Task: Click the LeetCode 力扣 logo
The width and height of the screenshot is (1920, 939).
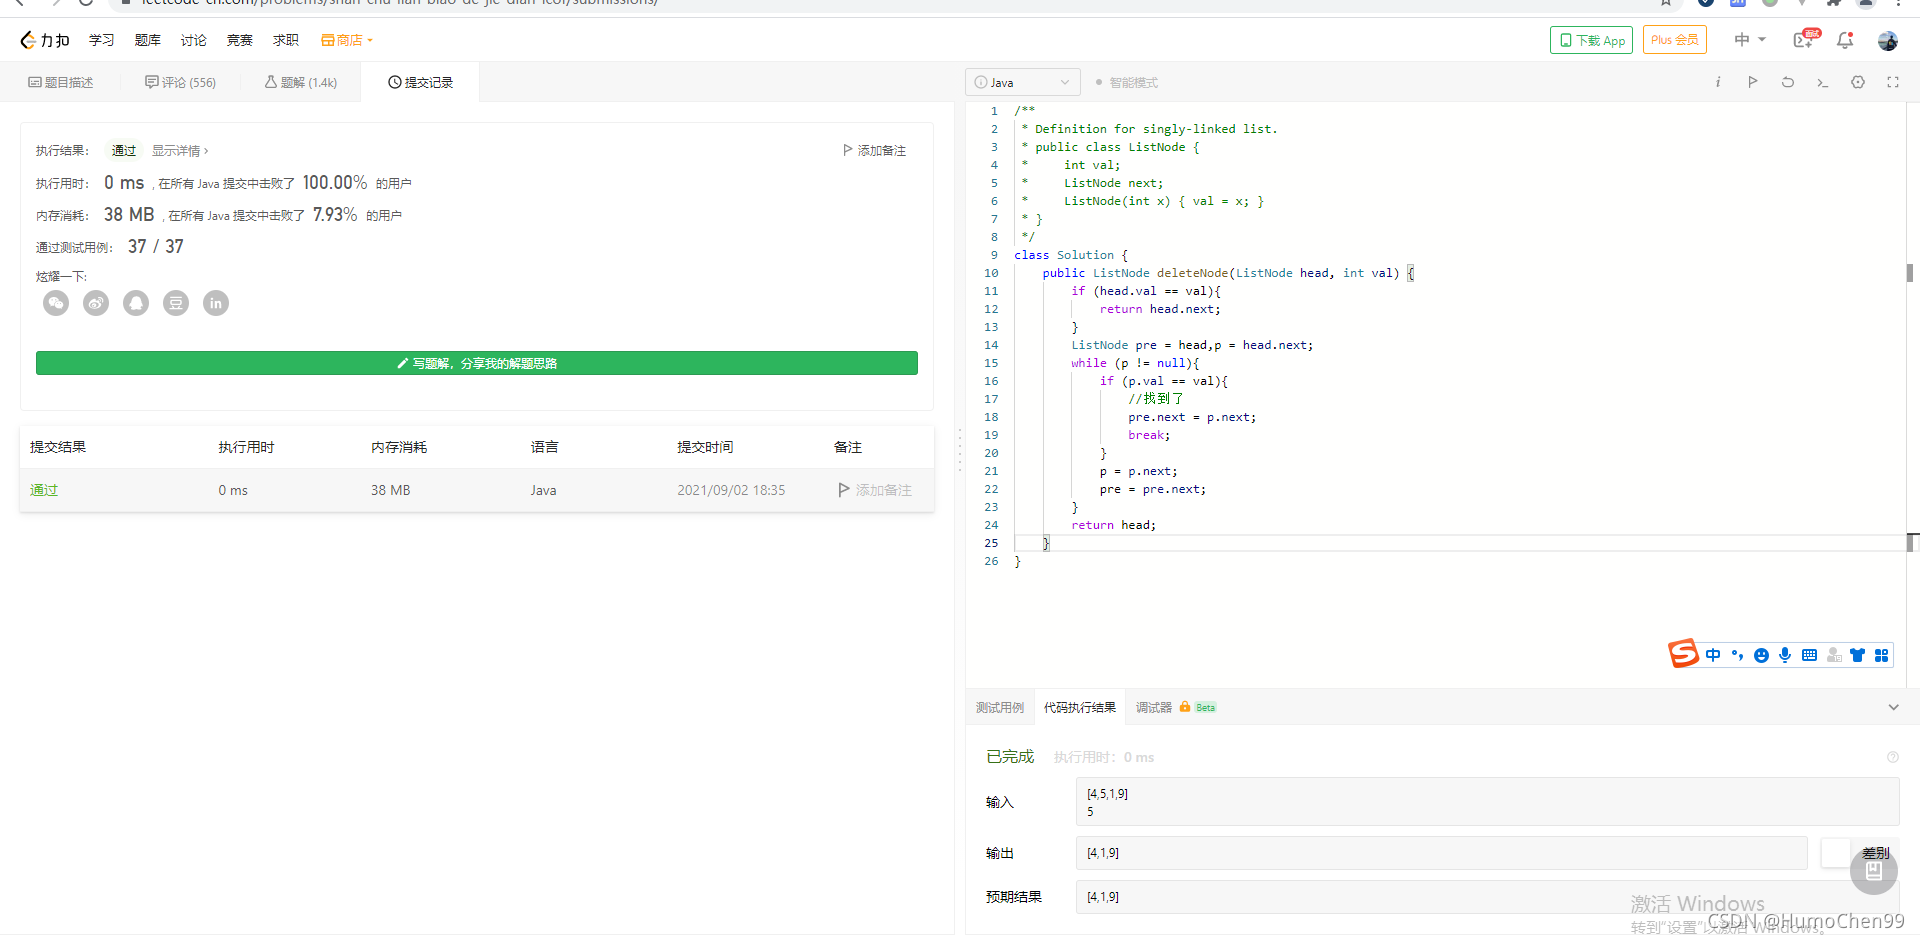Action: [x=45, y=40]
